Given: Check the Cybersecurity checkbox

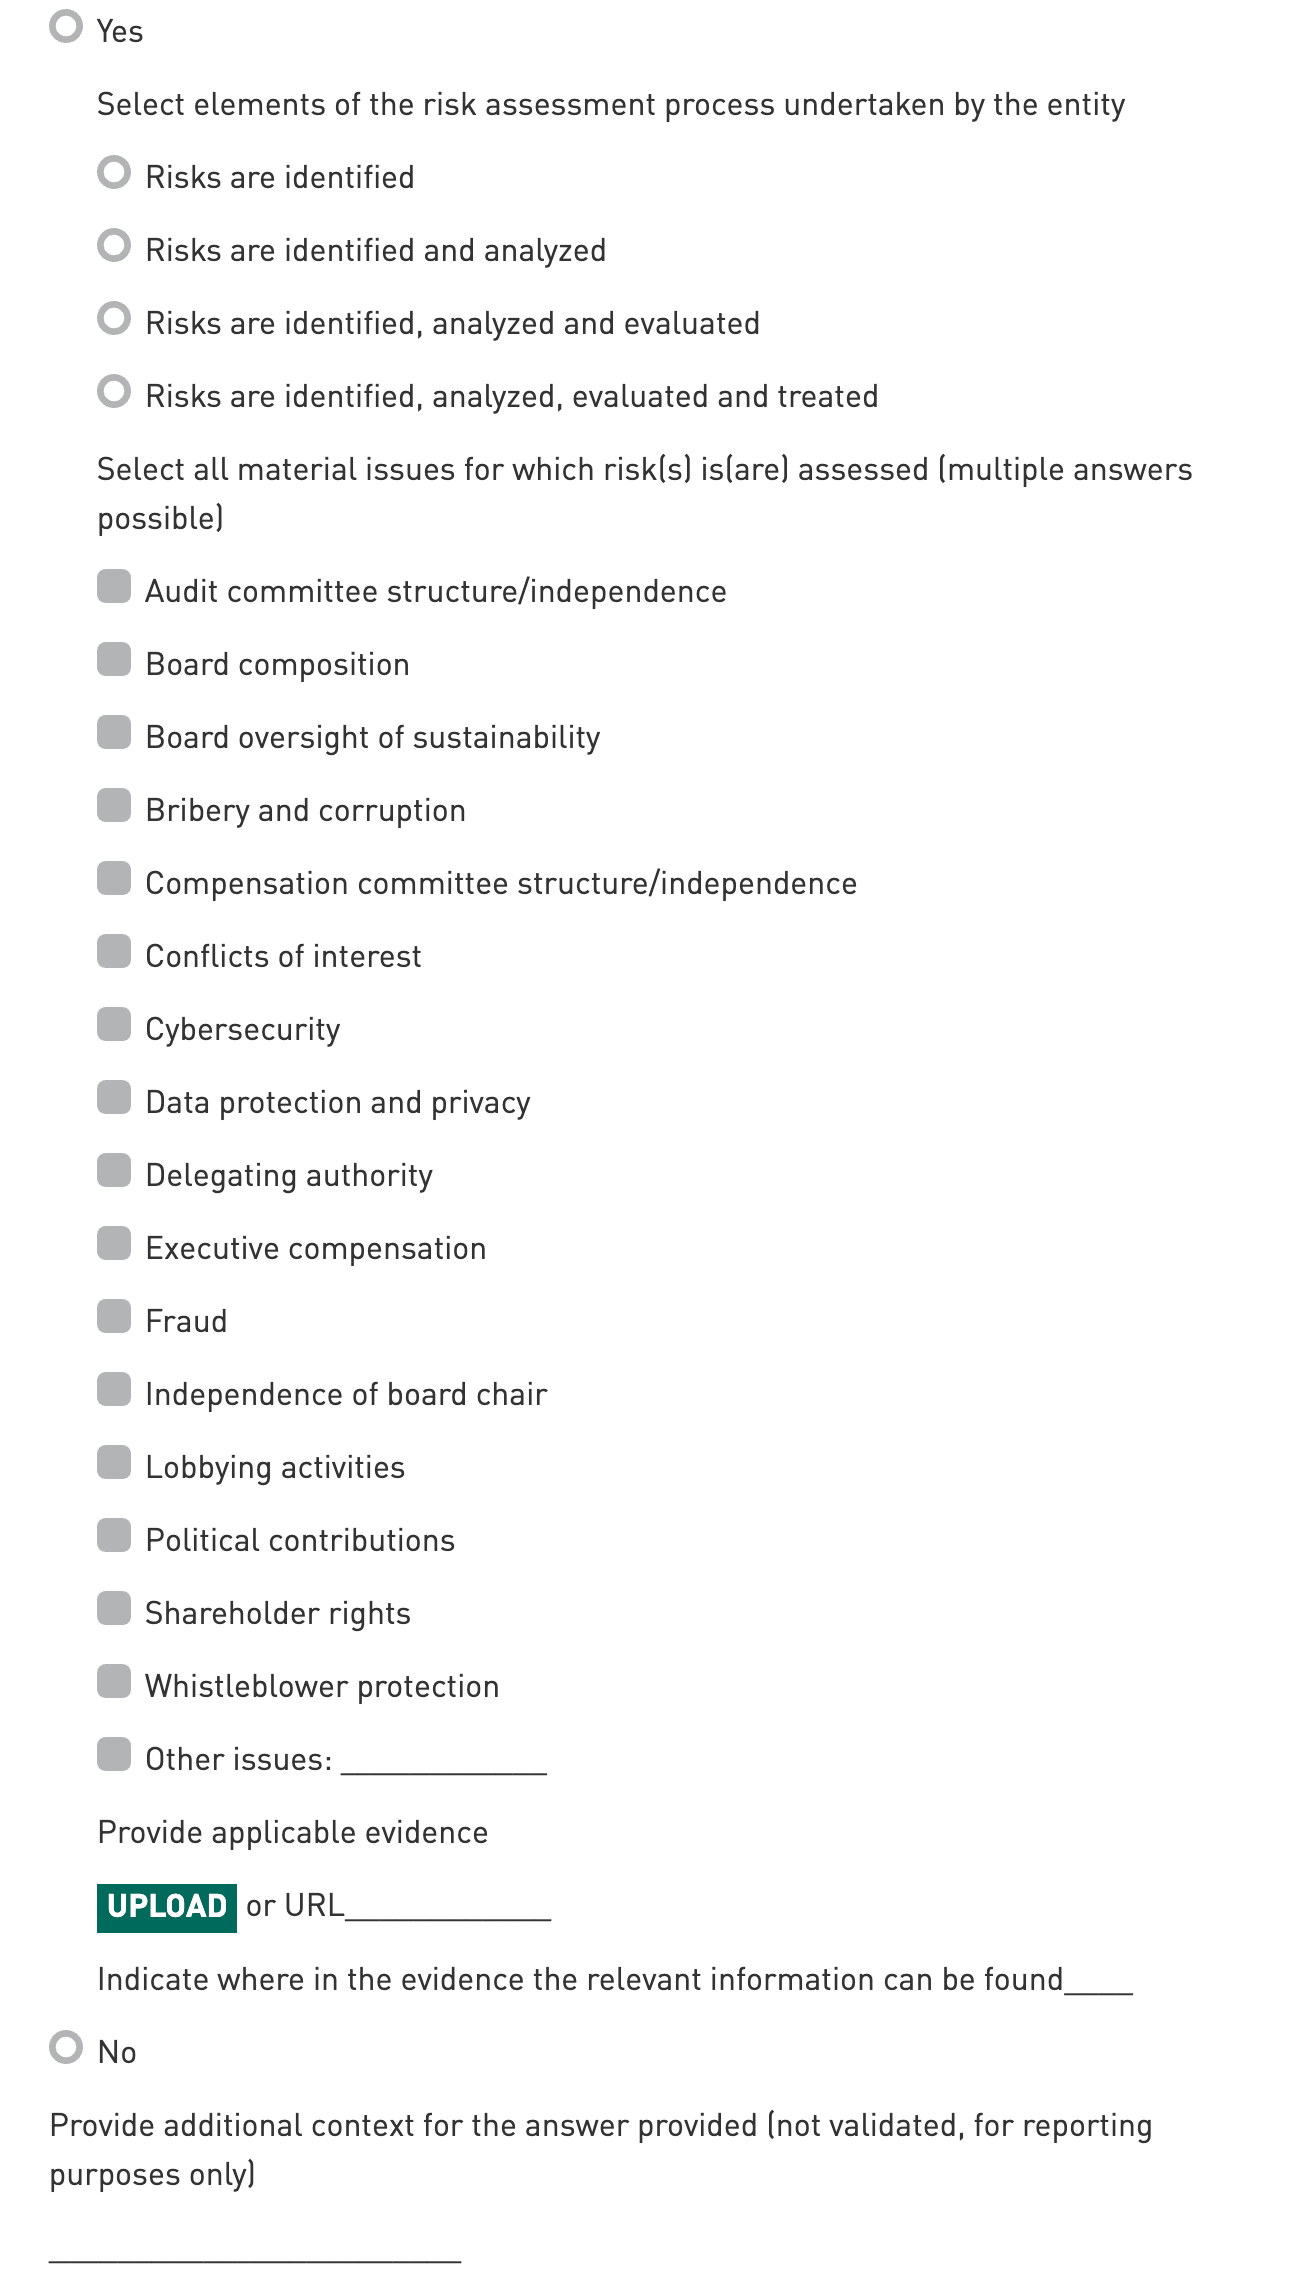Looking at the screenshot, I should pos(114,1025).
